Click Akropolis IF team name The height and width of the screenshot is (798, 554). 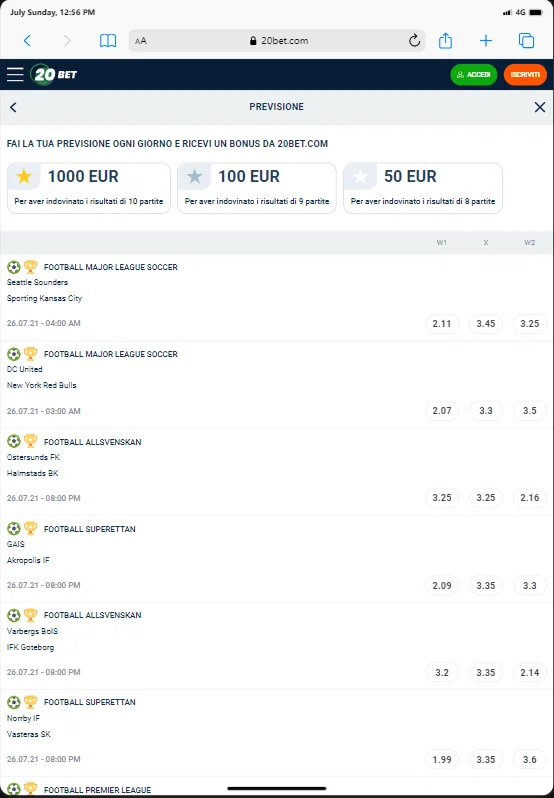(x=28, y=560)
